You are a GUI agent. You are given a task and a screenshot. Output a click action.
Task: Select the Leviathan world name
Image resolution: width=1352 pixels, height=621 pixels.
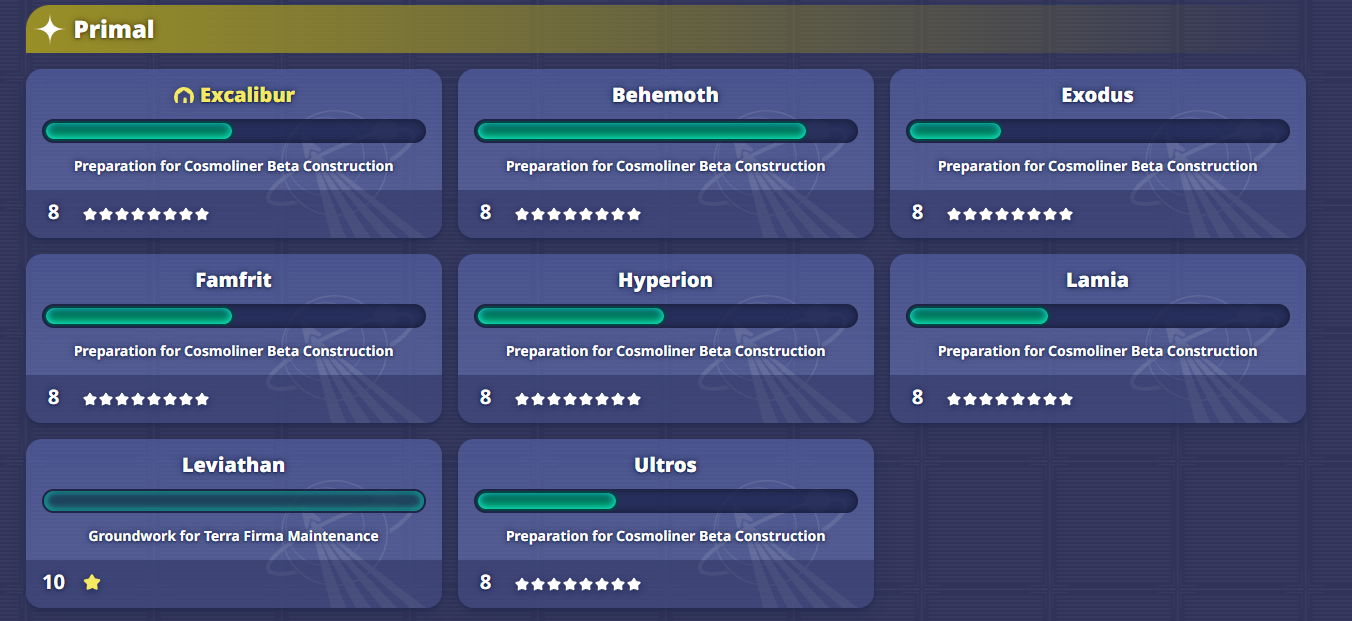(x=233, y=465)
